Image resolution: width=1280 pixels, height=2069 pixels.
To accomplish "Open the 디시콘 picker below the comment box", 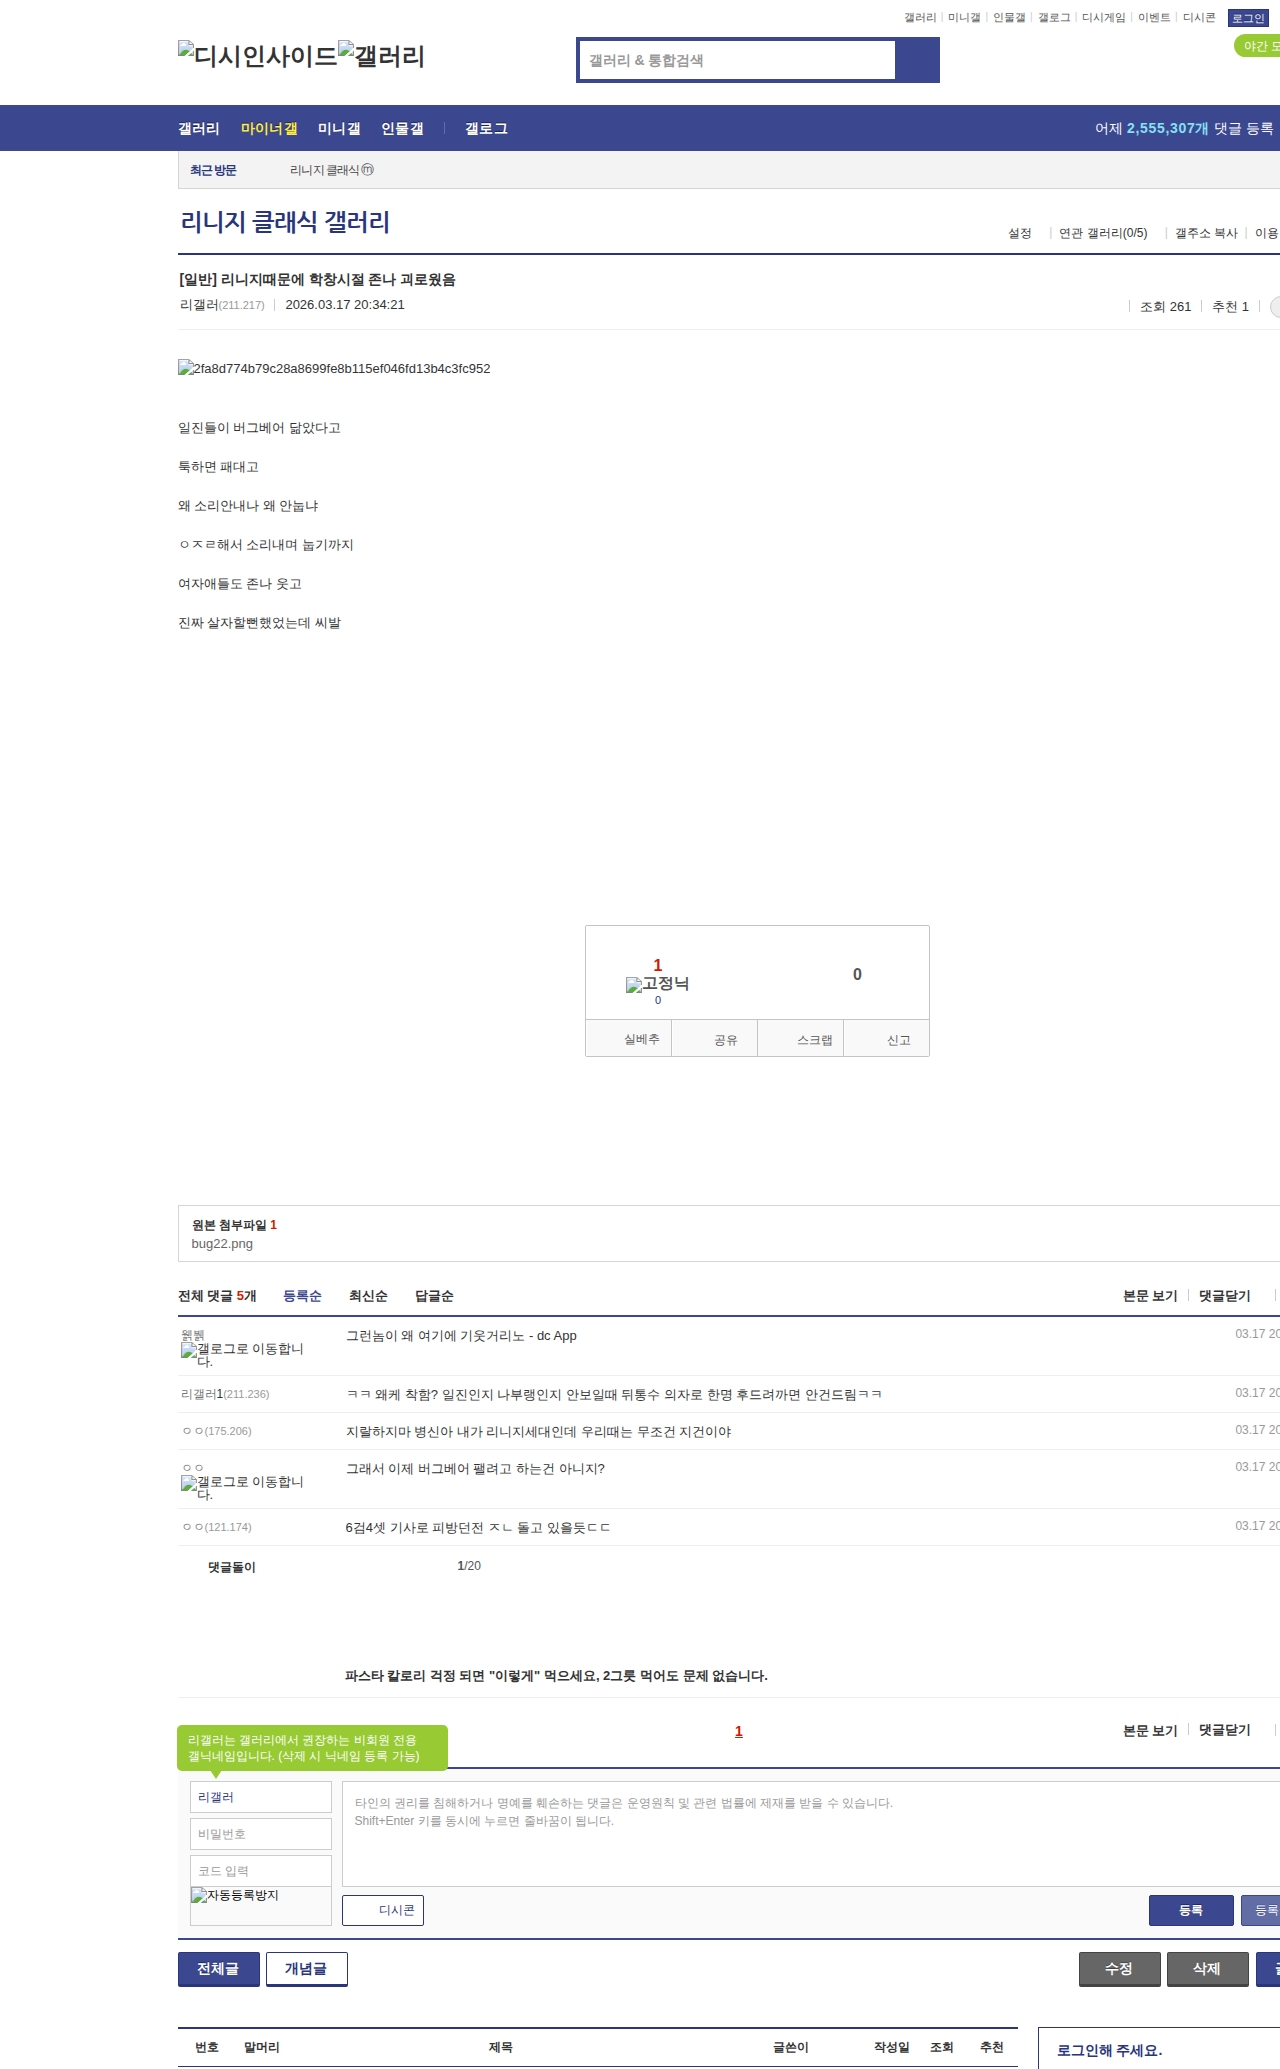I will tap(383, 1910).
